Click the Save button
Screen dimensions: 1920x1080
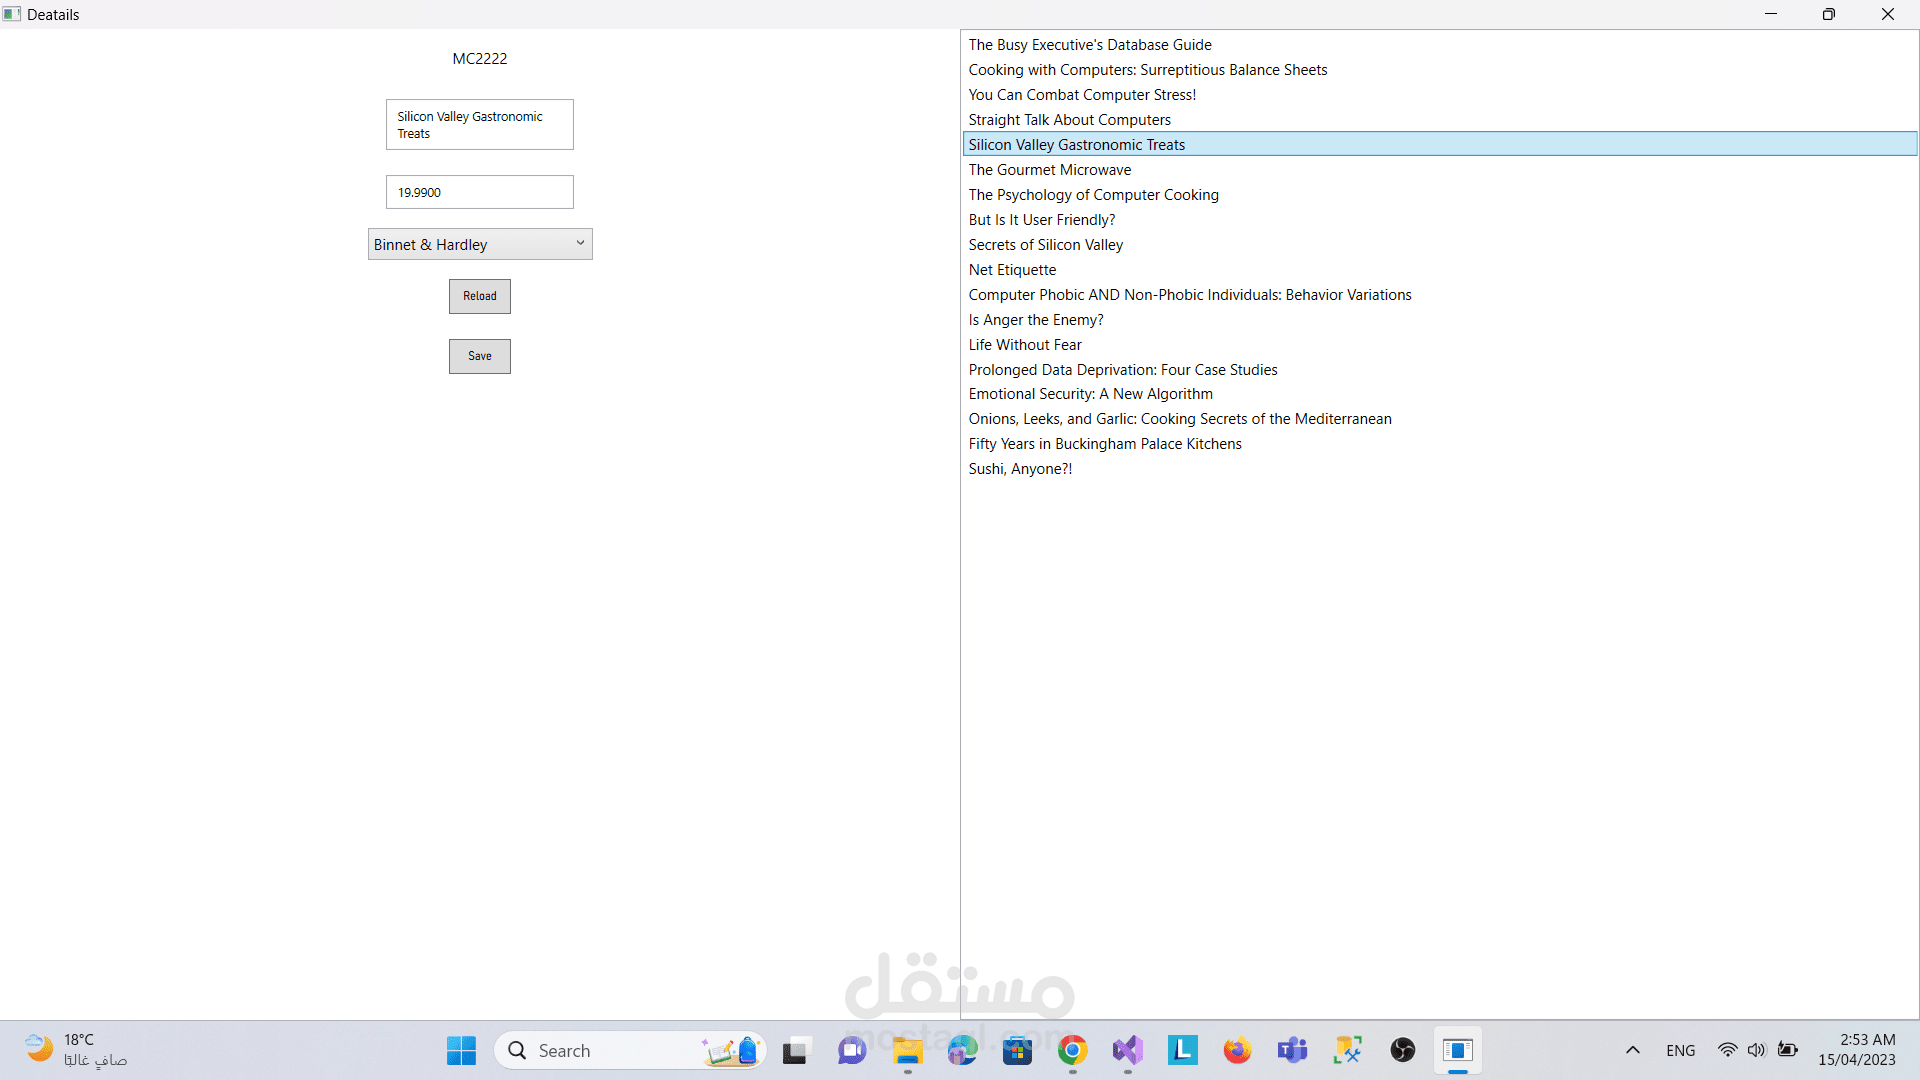479,356
